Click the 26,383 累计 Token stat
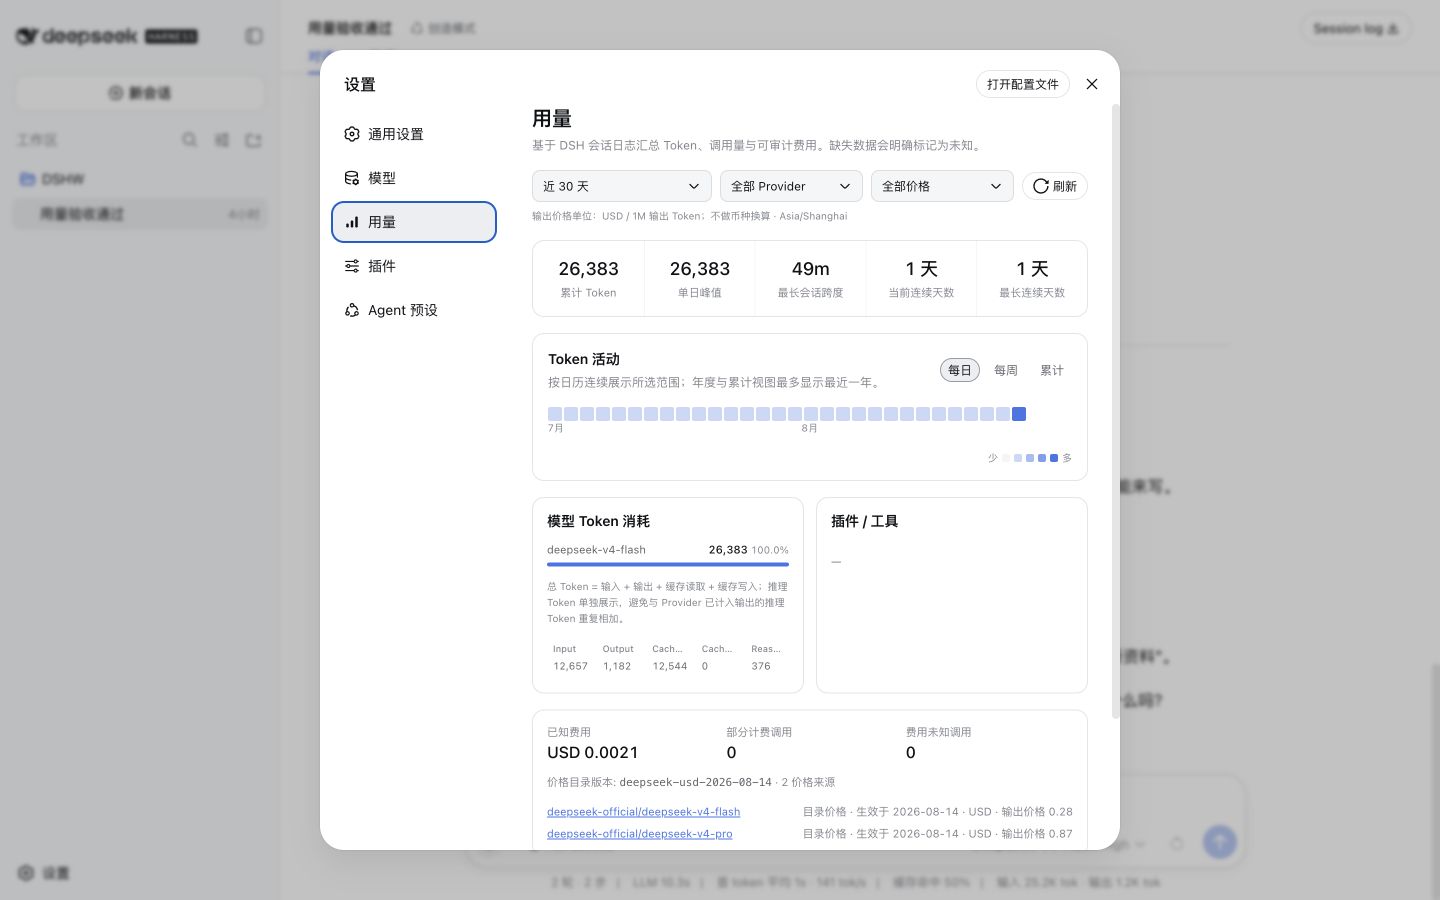 [588, 278]
